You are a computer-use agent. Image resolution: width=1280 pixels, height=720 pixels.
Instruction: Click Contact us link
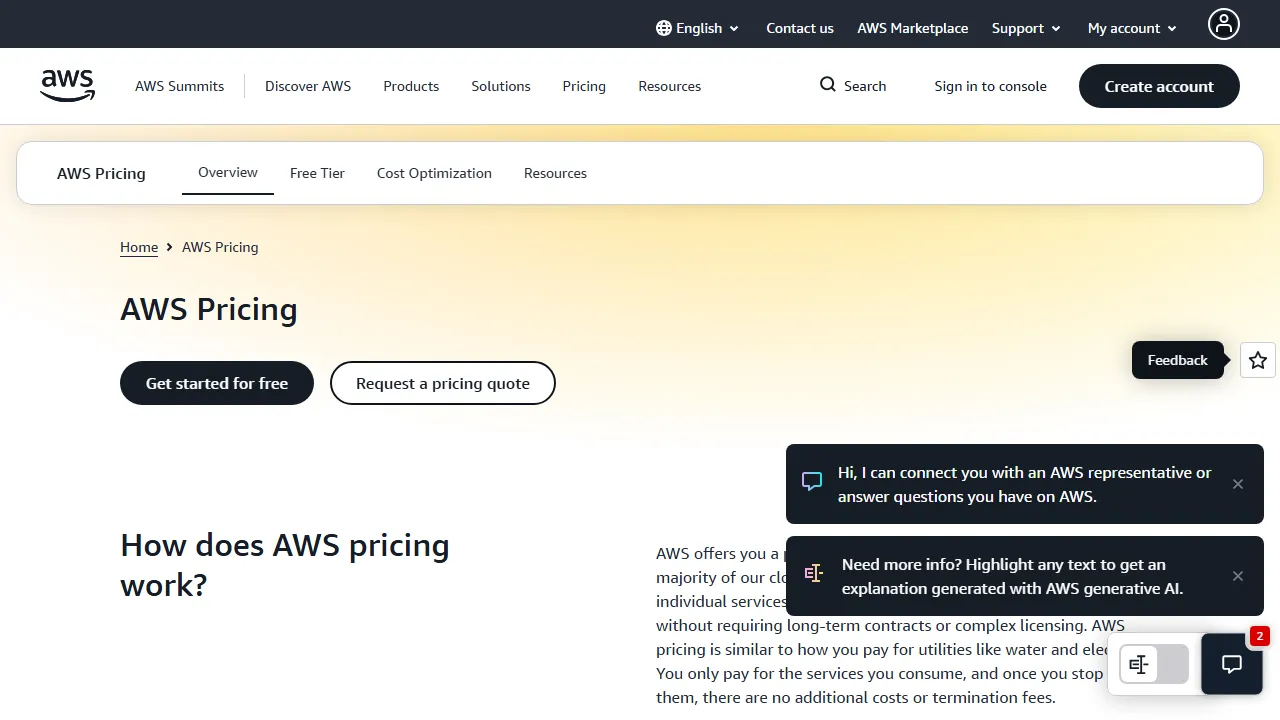800,28
